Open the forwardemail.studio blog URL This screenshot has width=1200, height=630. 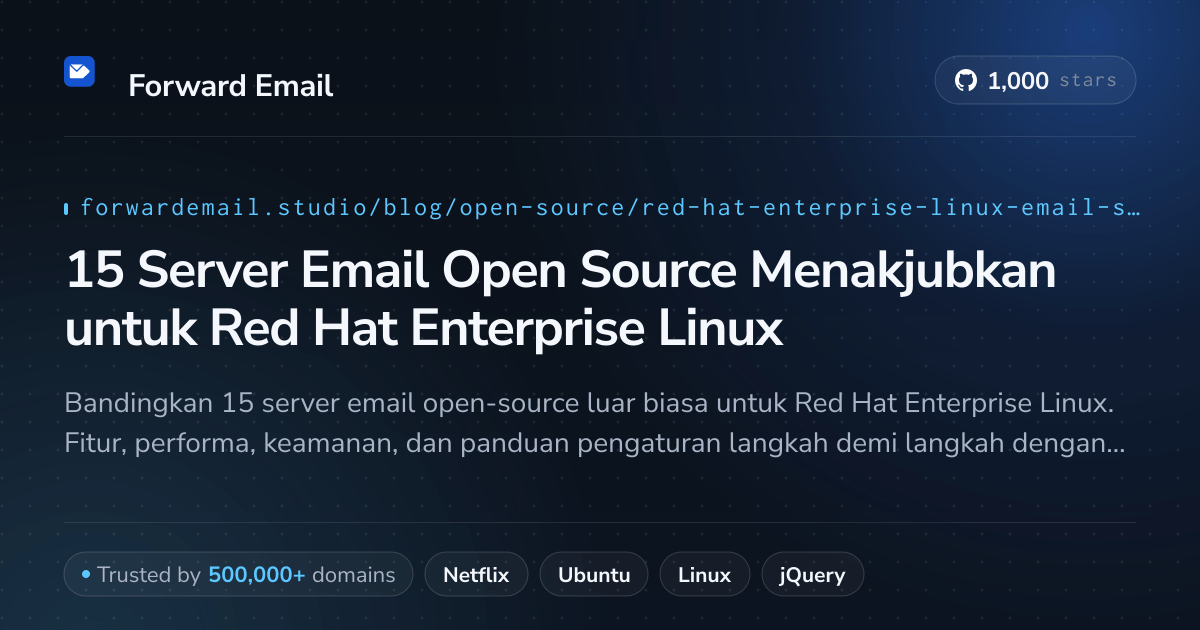tap(610, 208)
